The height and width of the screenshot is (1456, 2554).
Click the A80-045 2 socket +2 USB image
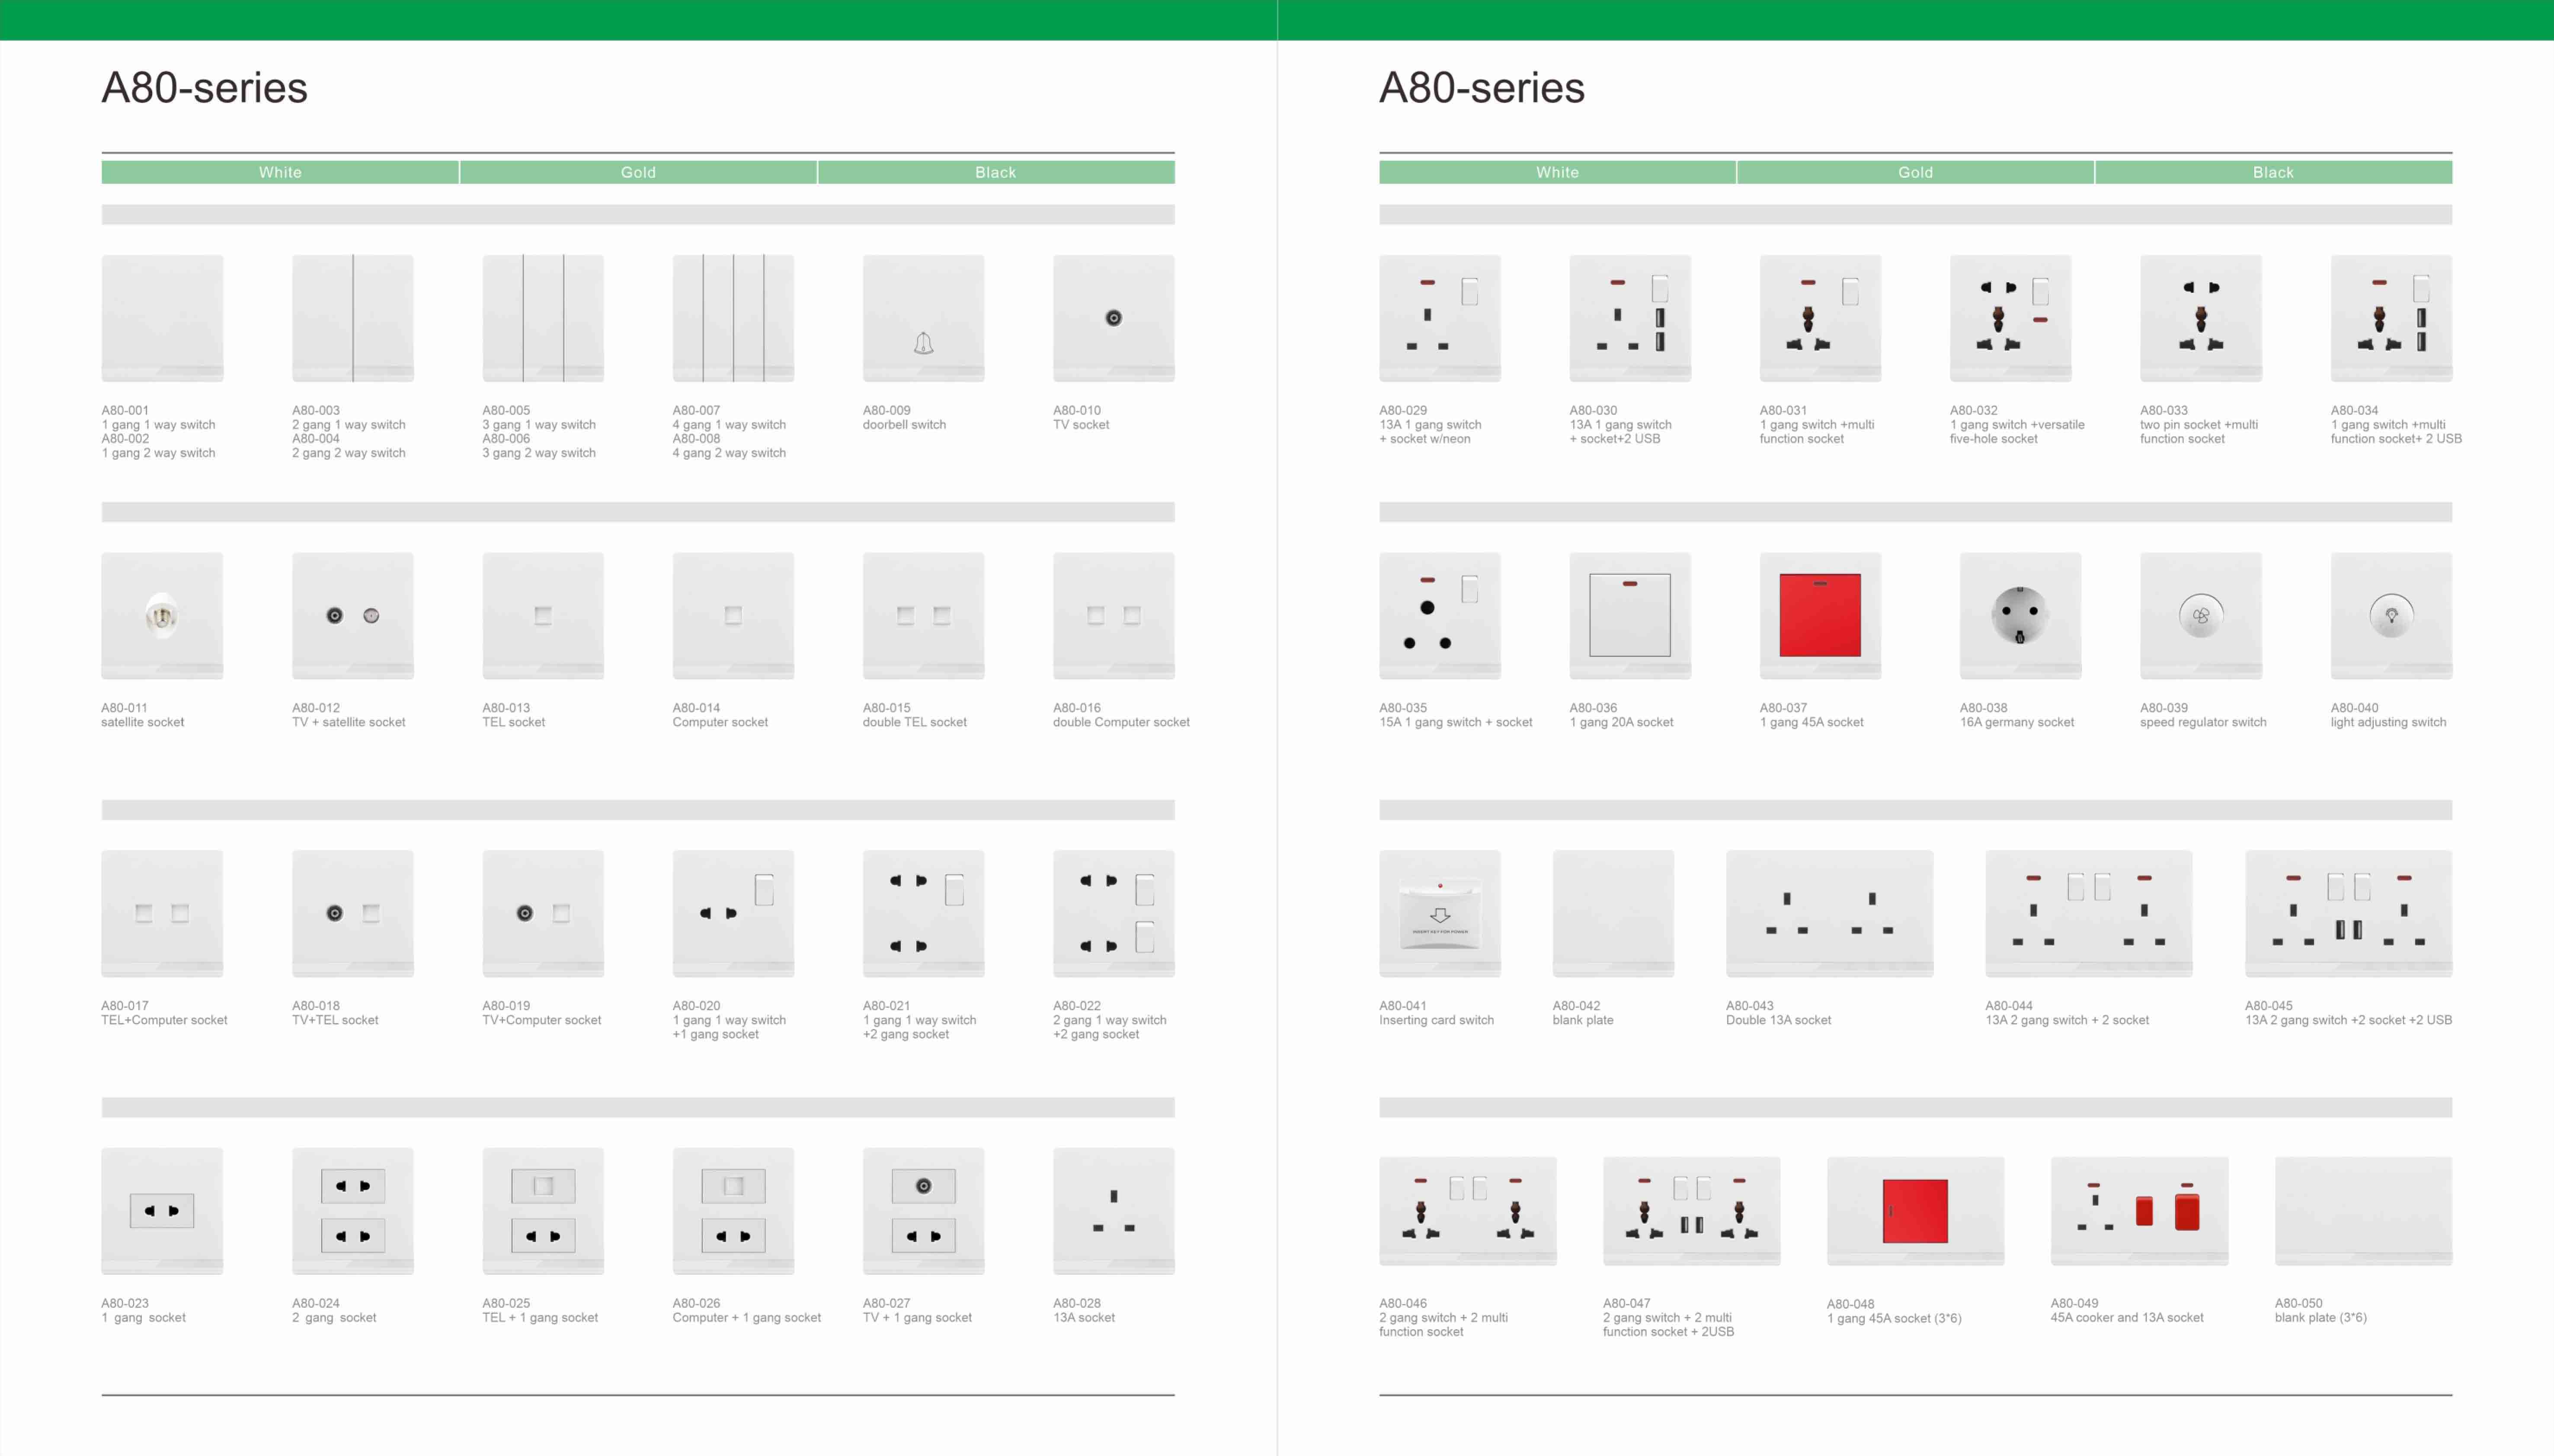pyautogui.click(x=2349, y=914)
